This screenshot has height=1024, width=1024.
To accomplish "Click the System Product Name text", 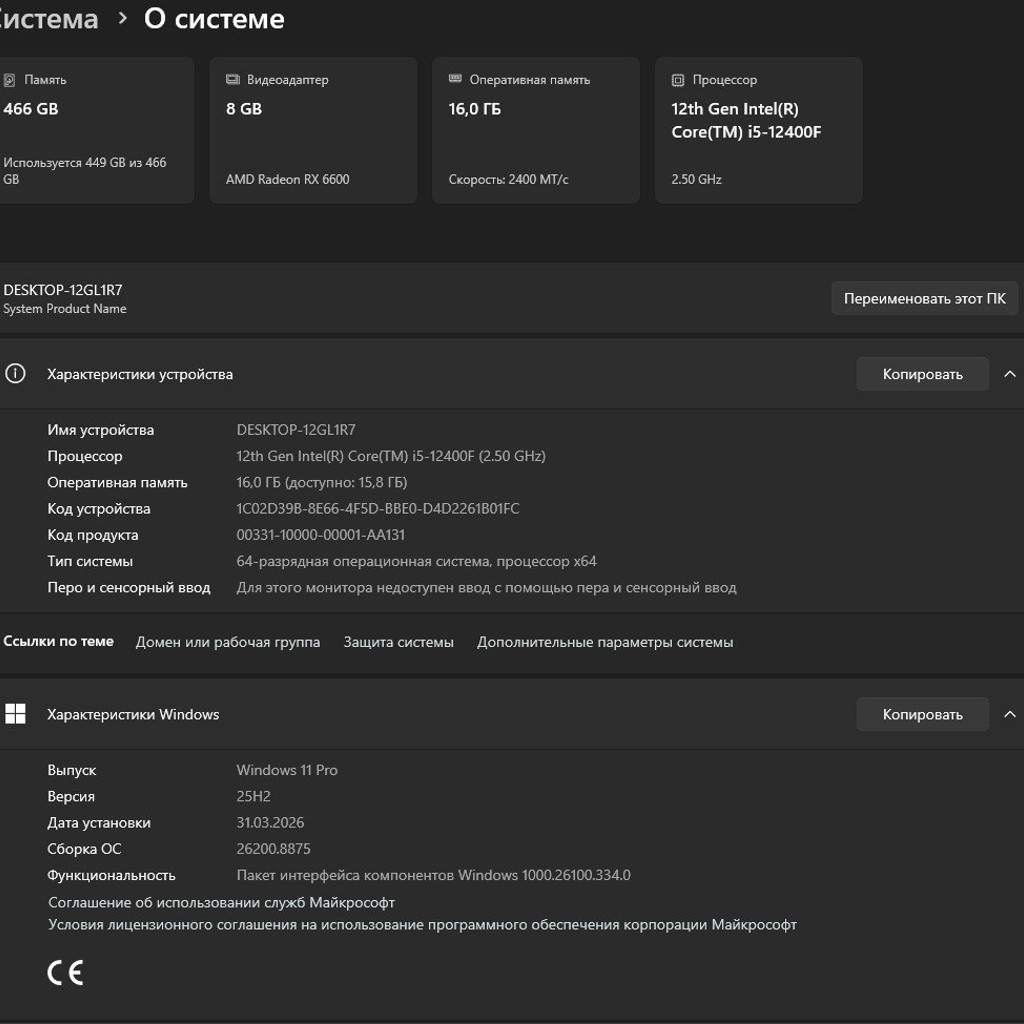I will pyautogui.click(x=65, y=308).
